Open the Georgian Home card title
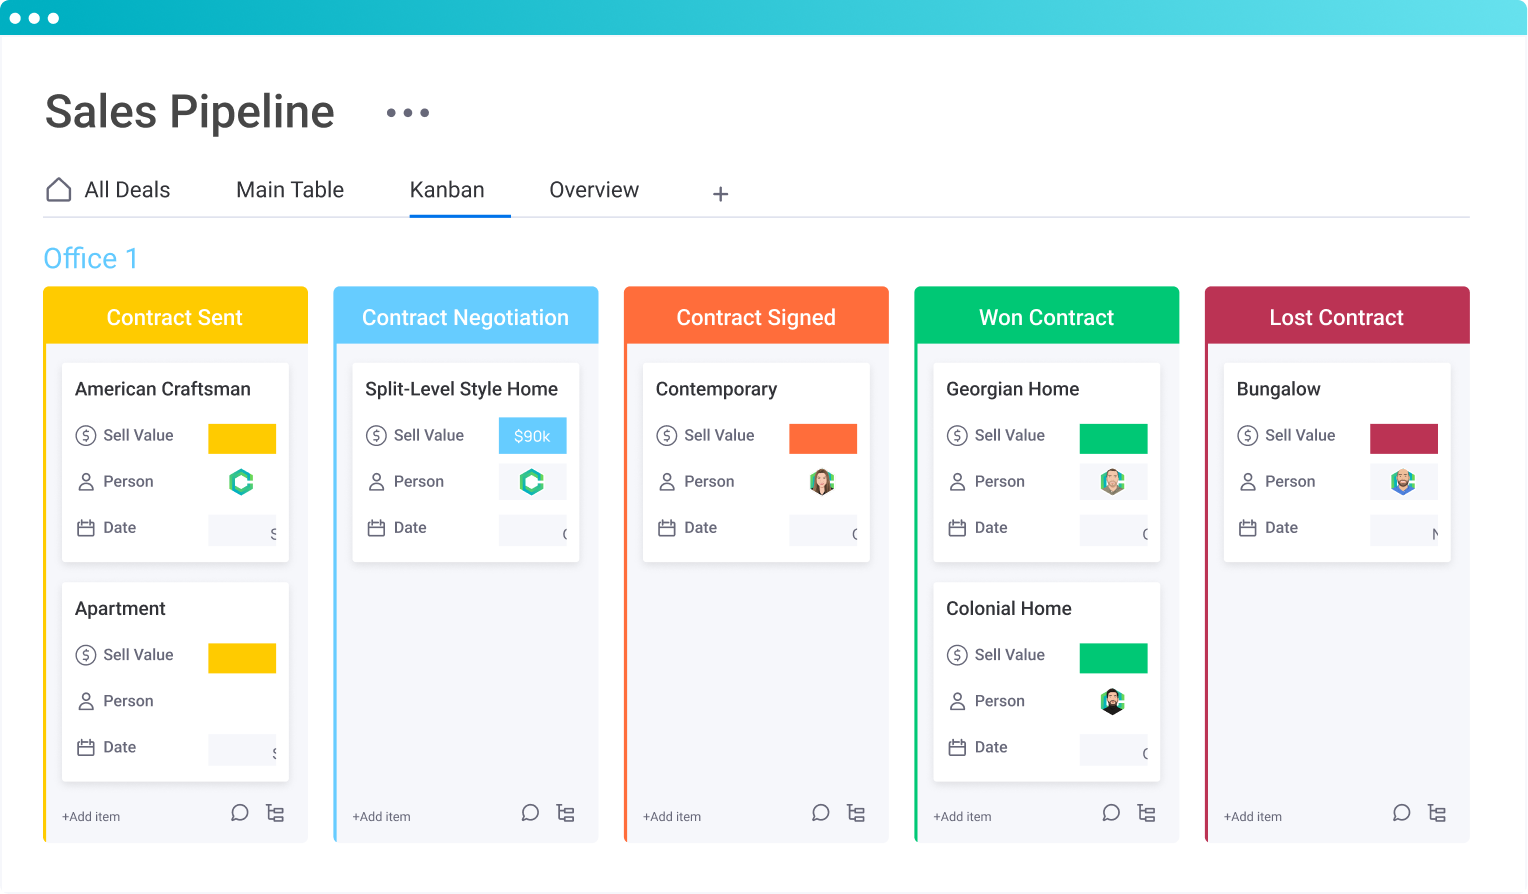 1012,389
